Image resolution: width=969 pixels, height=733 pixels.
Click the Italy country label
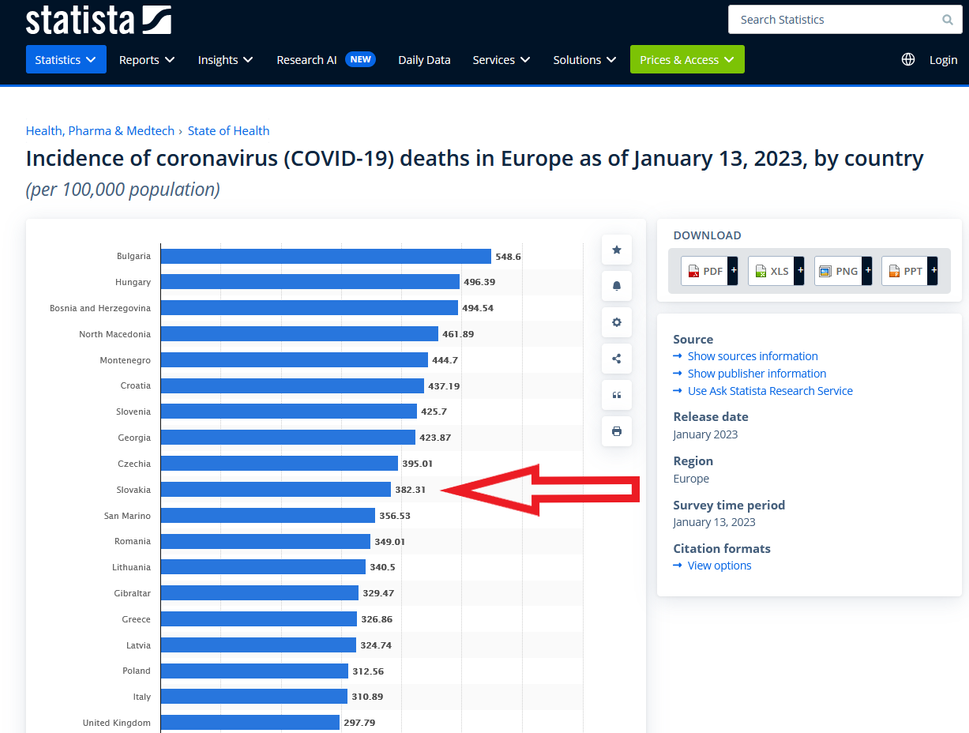142,697
